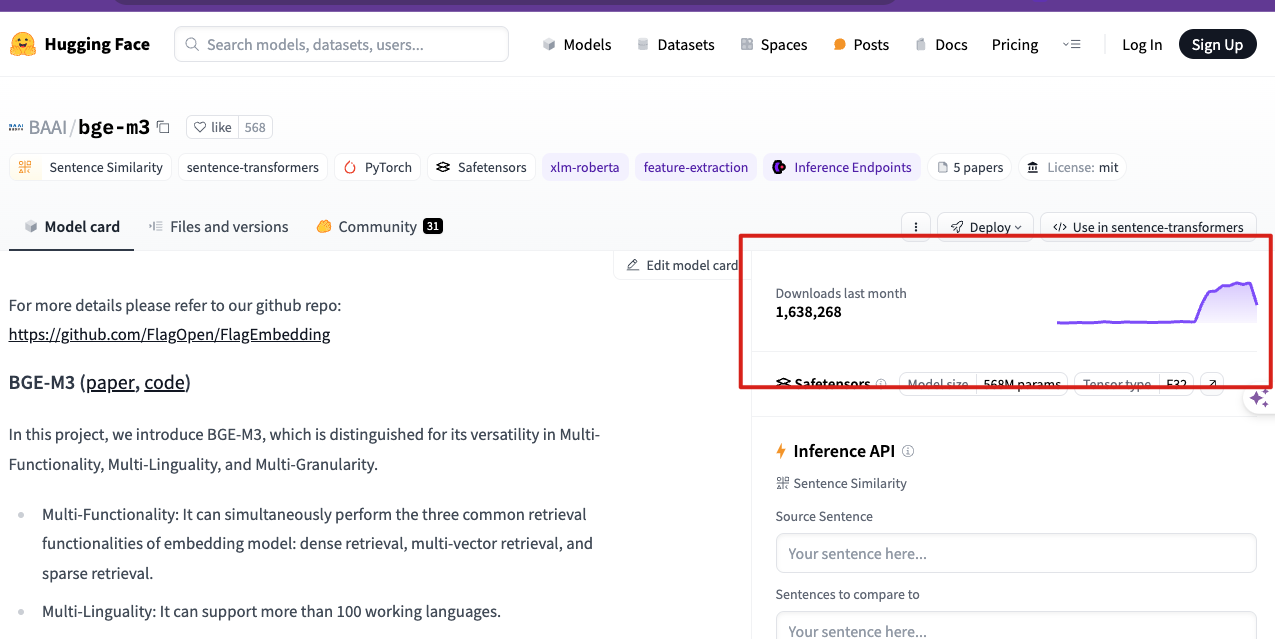Open the Community tab
This screenshot has height=639, width=1275.
(x=378, y=227)
